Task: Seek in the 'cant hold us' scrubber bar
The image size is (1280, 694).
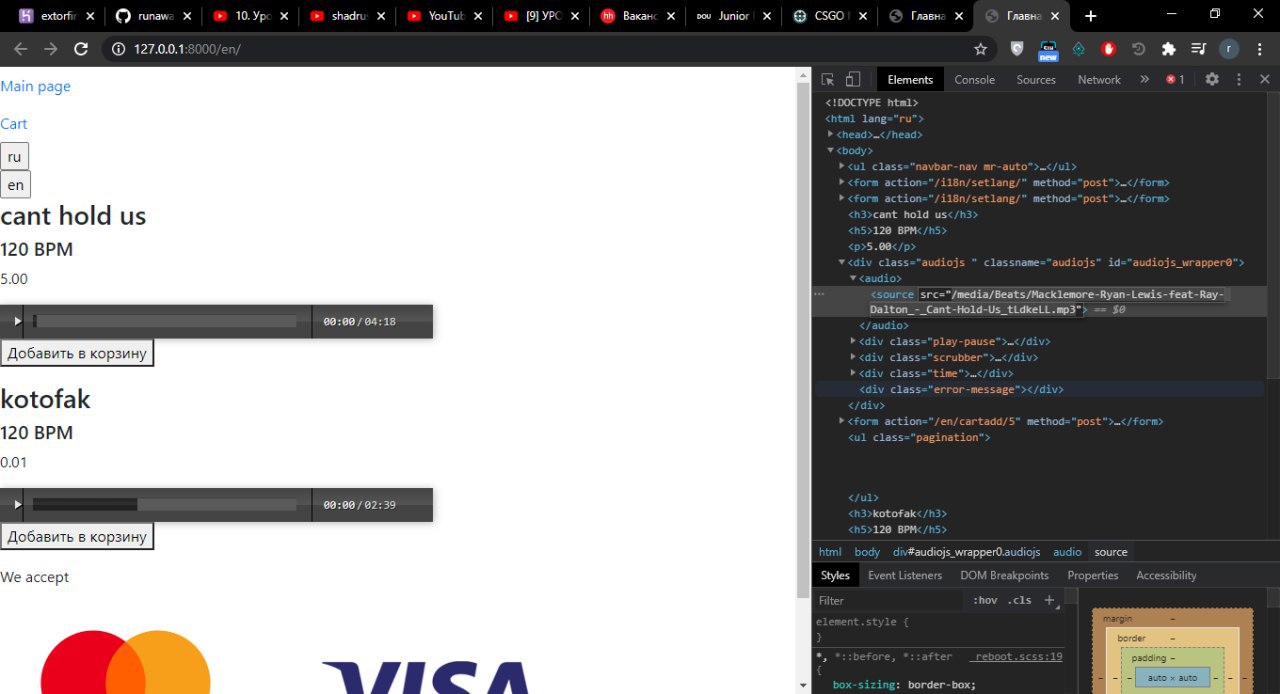Action: pos(165,322)
